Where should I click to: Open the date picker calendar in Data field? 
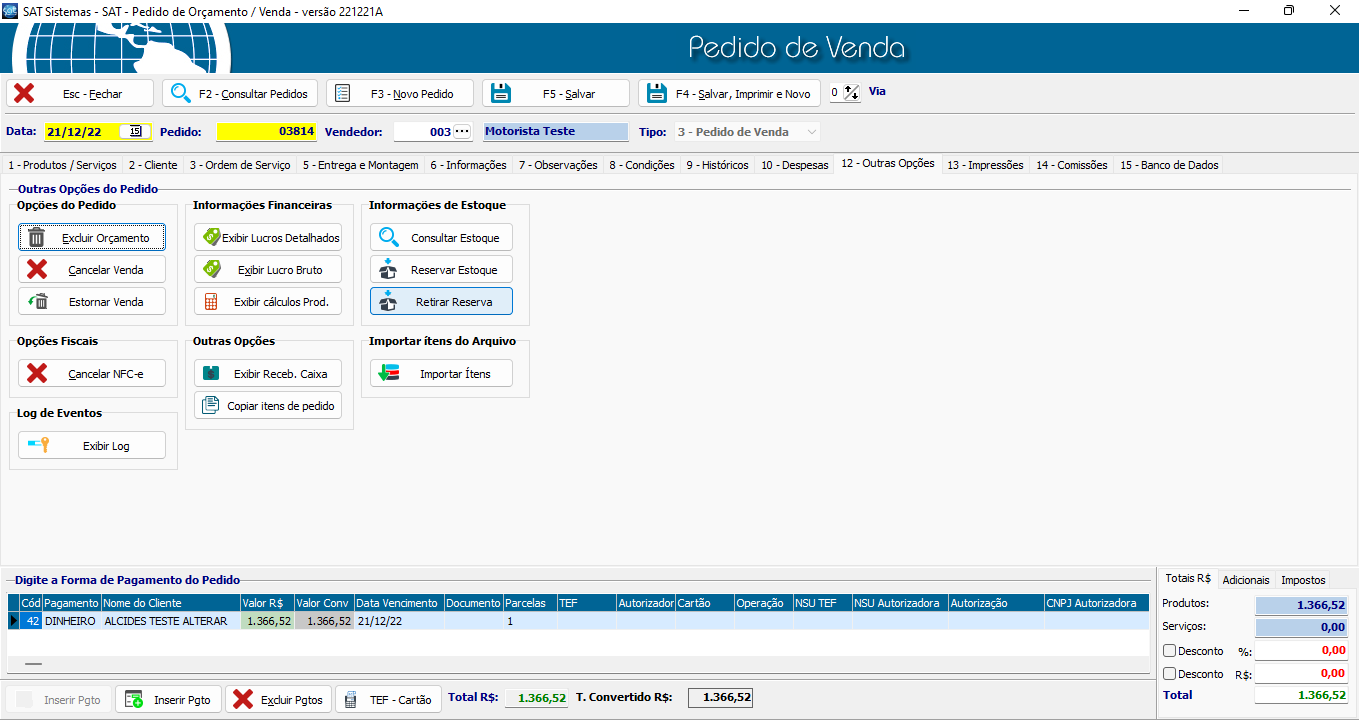click(135, 131)
